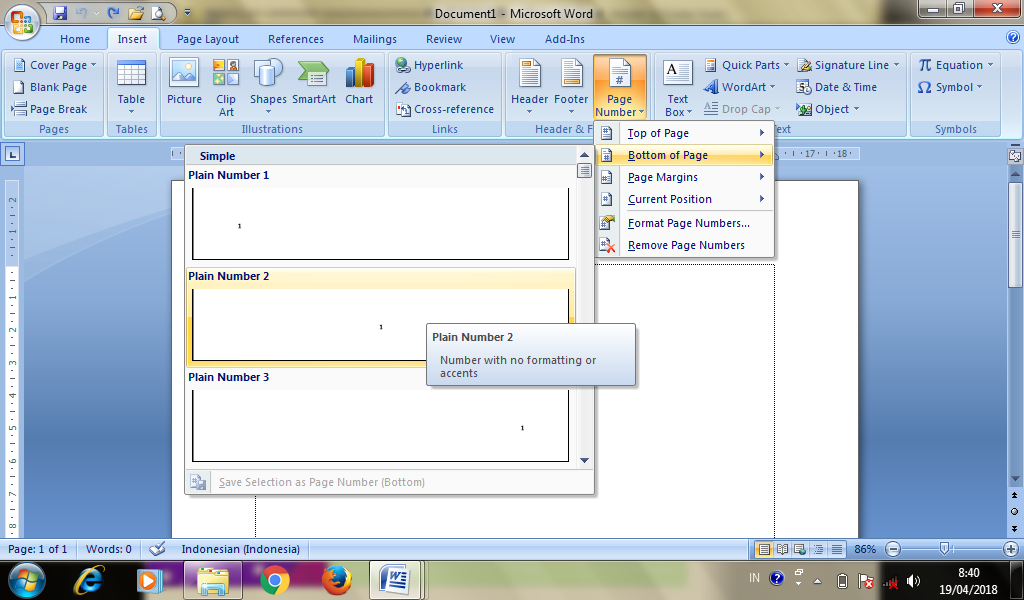The height and width of the screenshot is (600, 1024).
Task: Click Indonesian (Indonesia) language indicator
Action: (x=240, y=549)
